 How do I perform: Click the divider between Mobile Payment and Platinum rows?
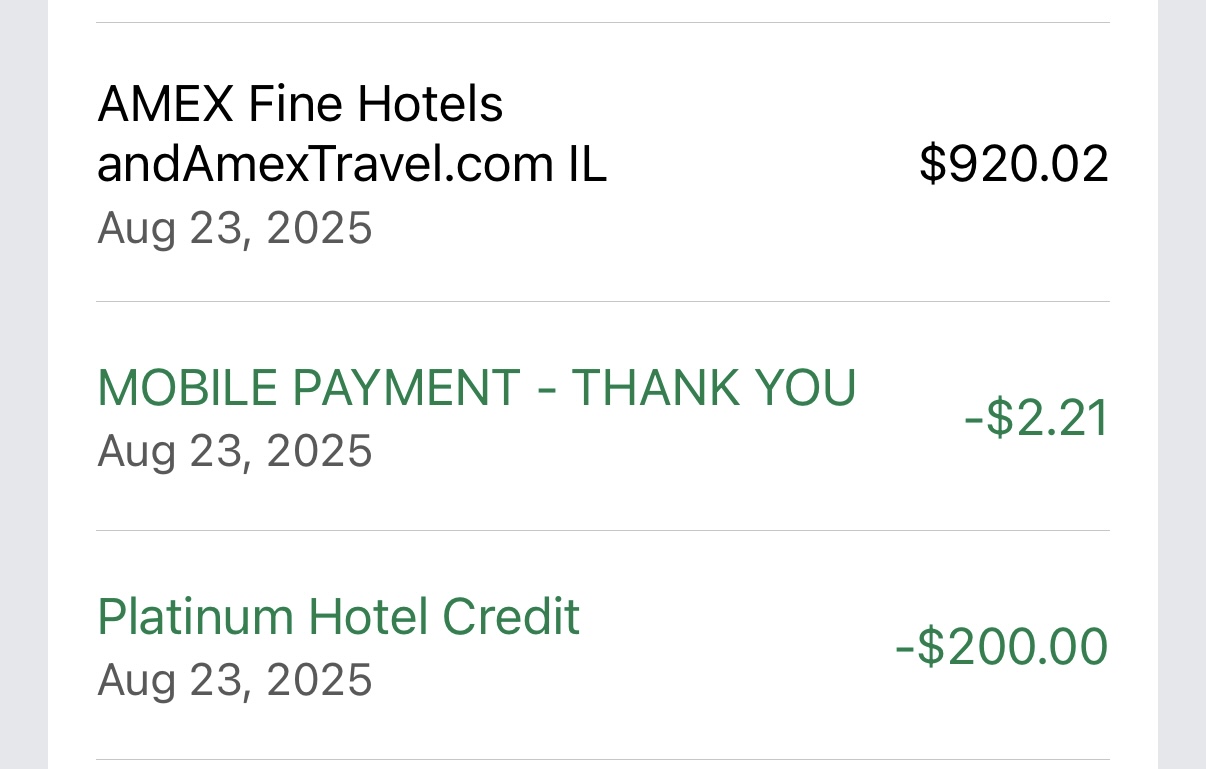[x=602, y=530]
